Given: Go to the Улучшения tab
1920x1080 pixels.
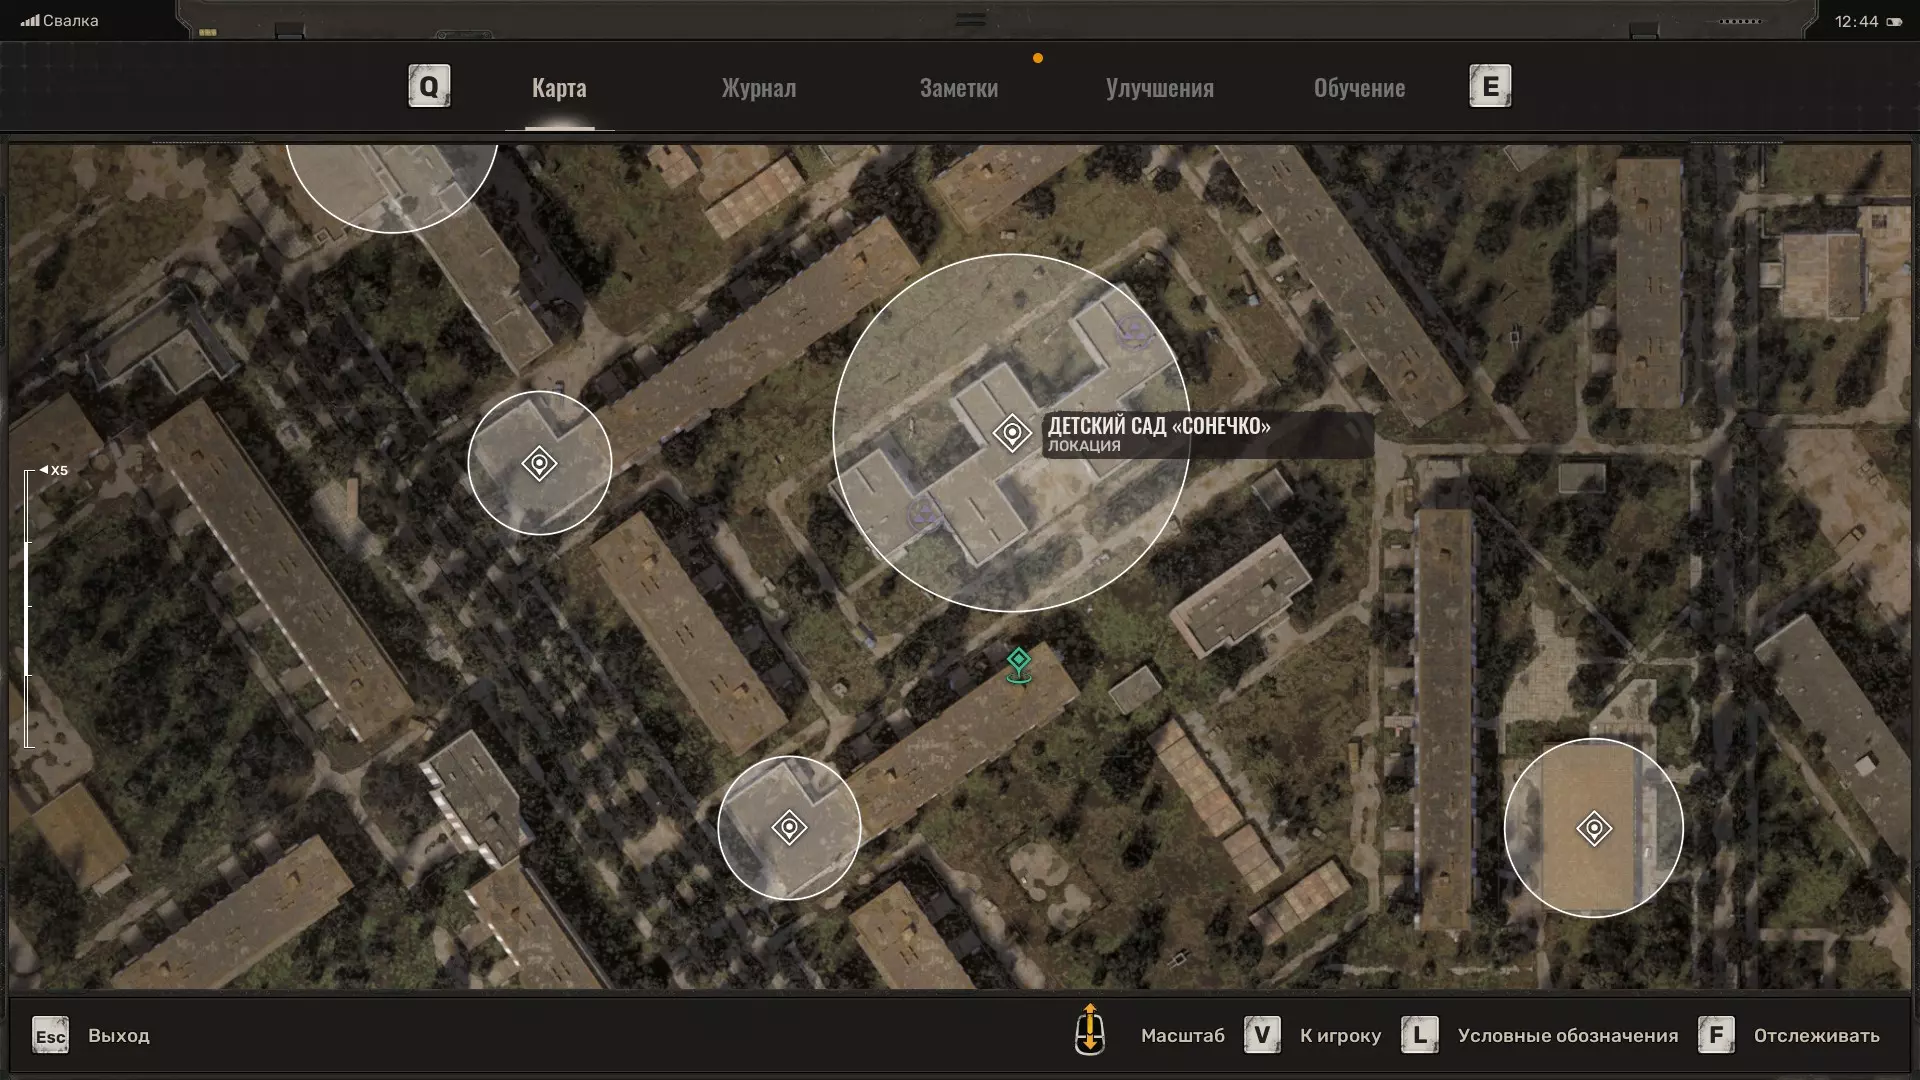Looking at the screenshot, I should coord(1159,88).
